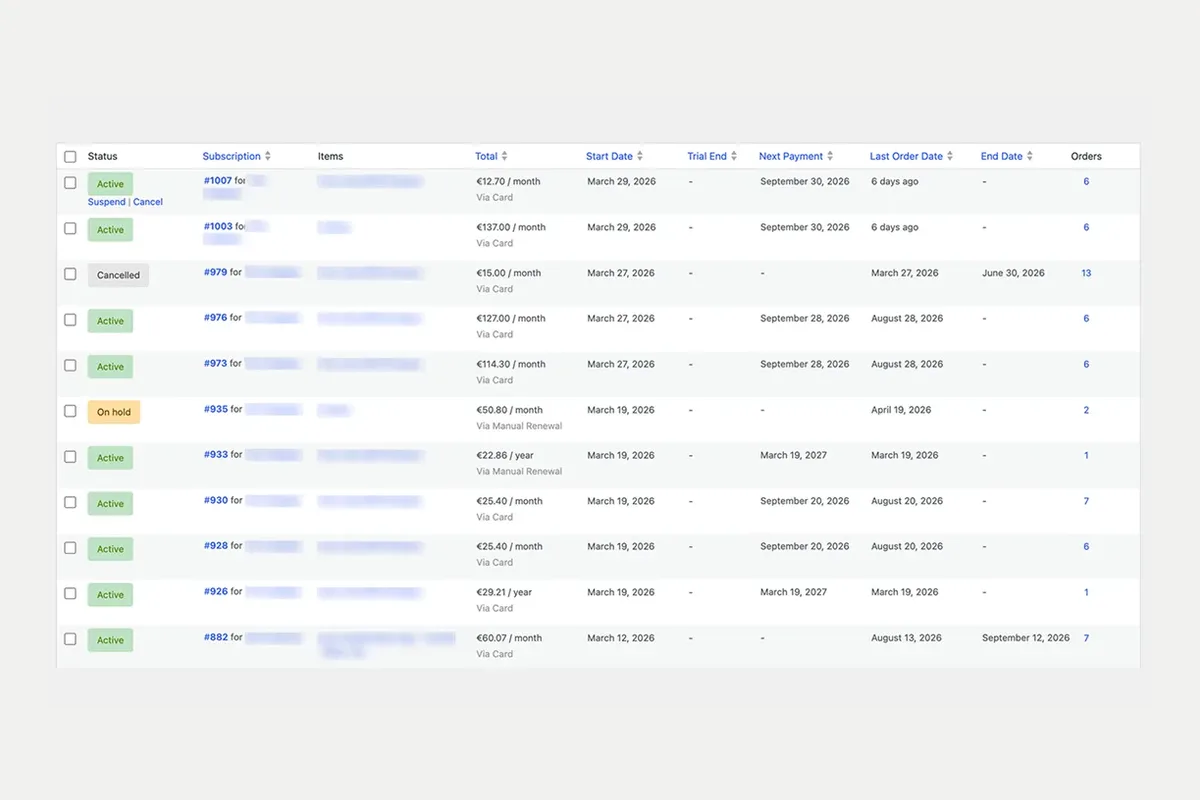Select checkbox for subscription #882
1200x800 pixels.
click(70, 639)
